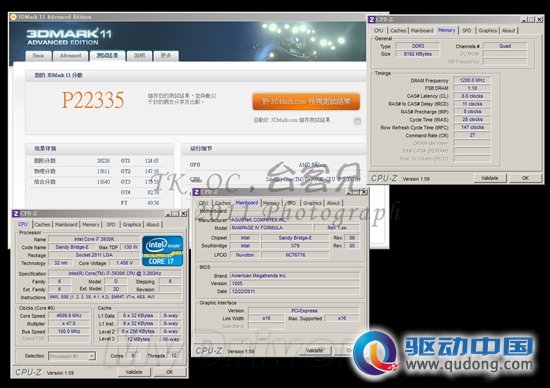Open Mainboard tab in the Memory CPU-Z window
This screenshot has height=388, width=550.
[422, 31]
